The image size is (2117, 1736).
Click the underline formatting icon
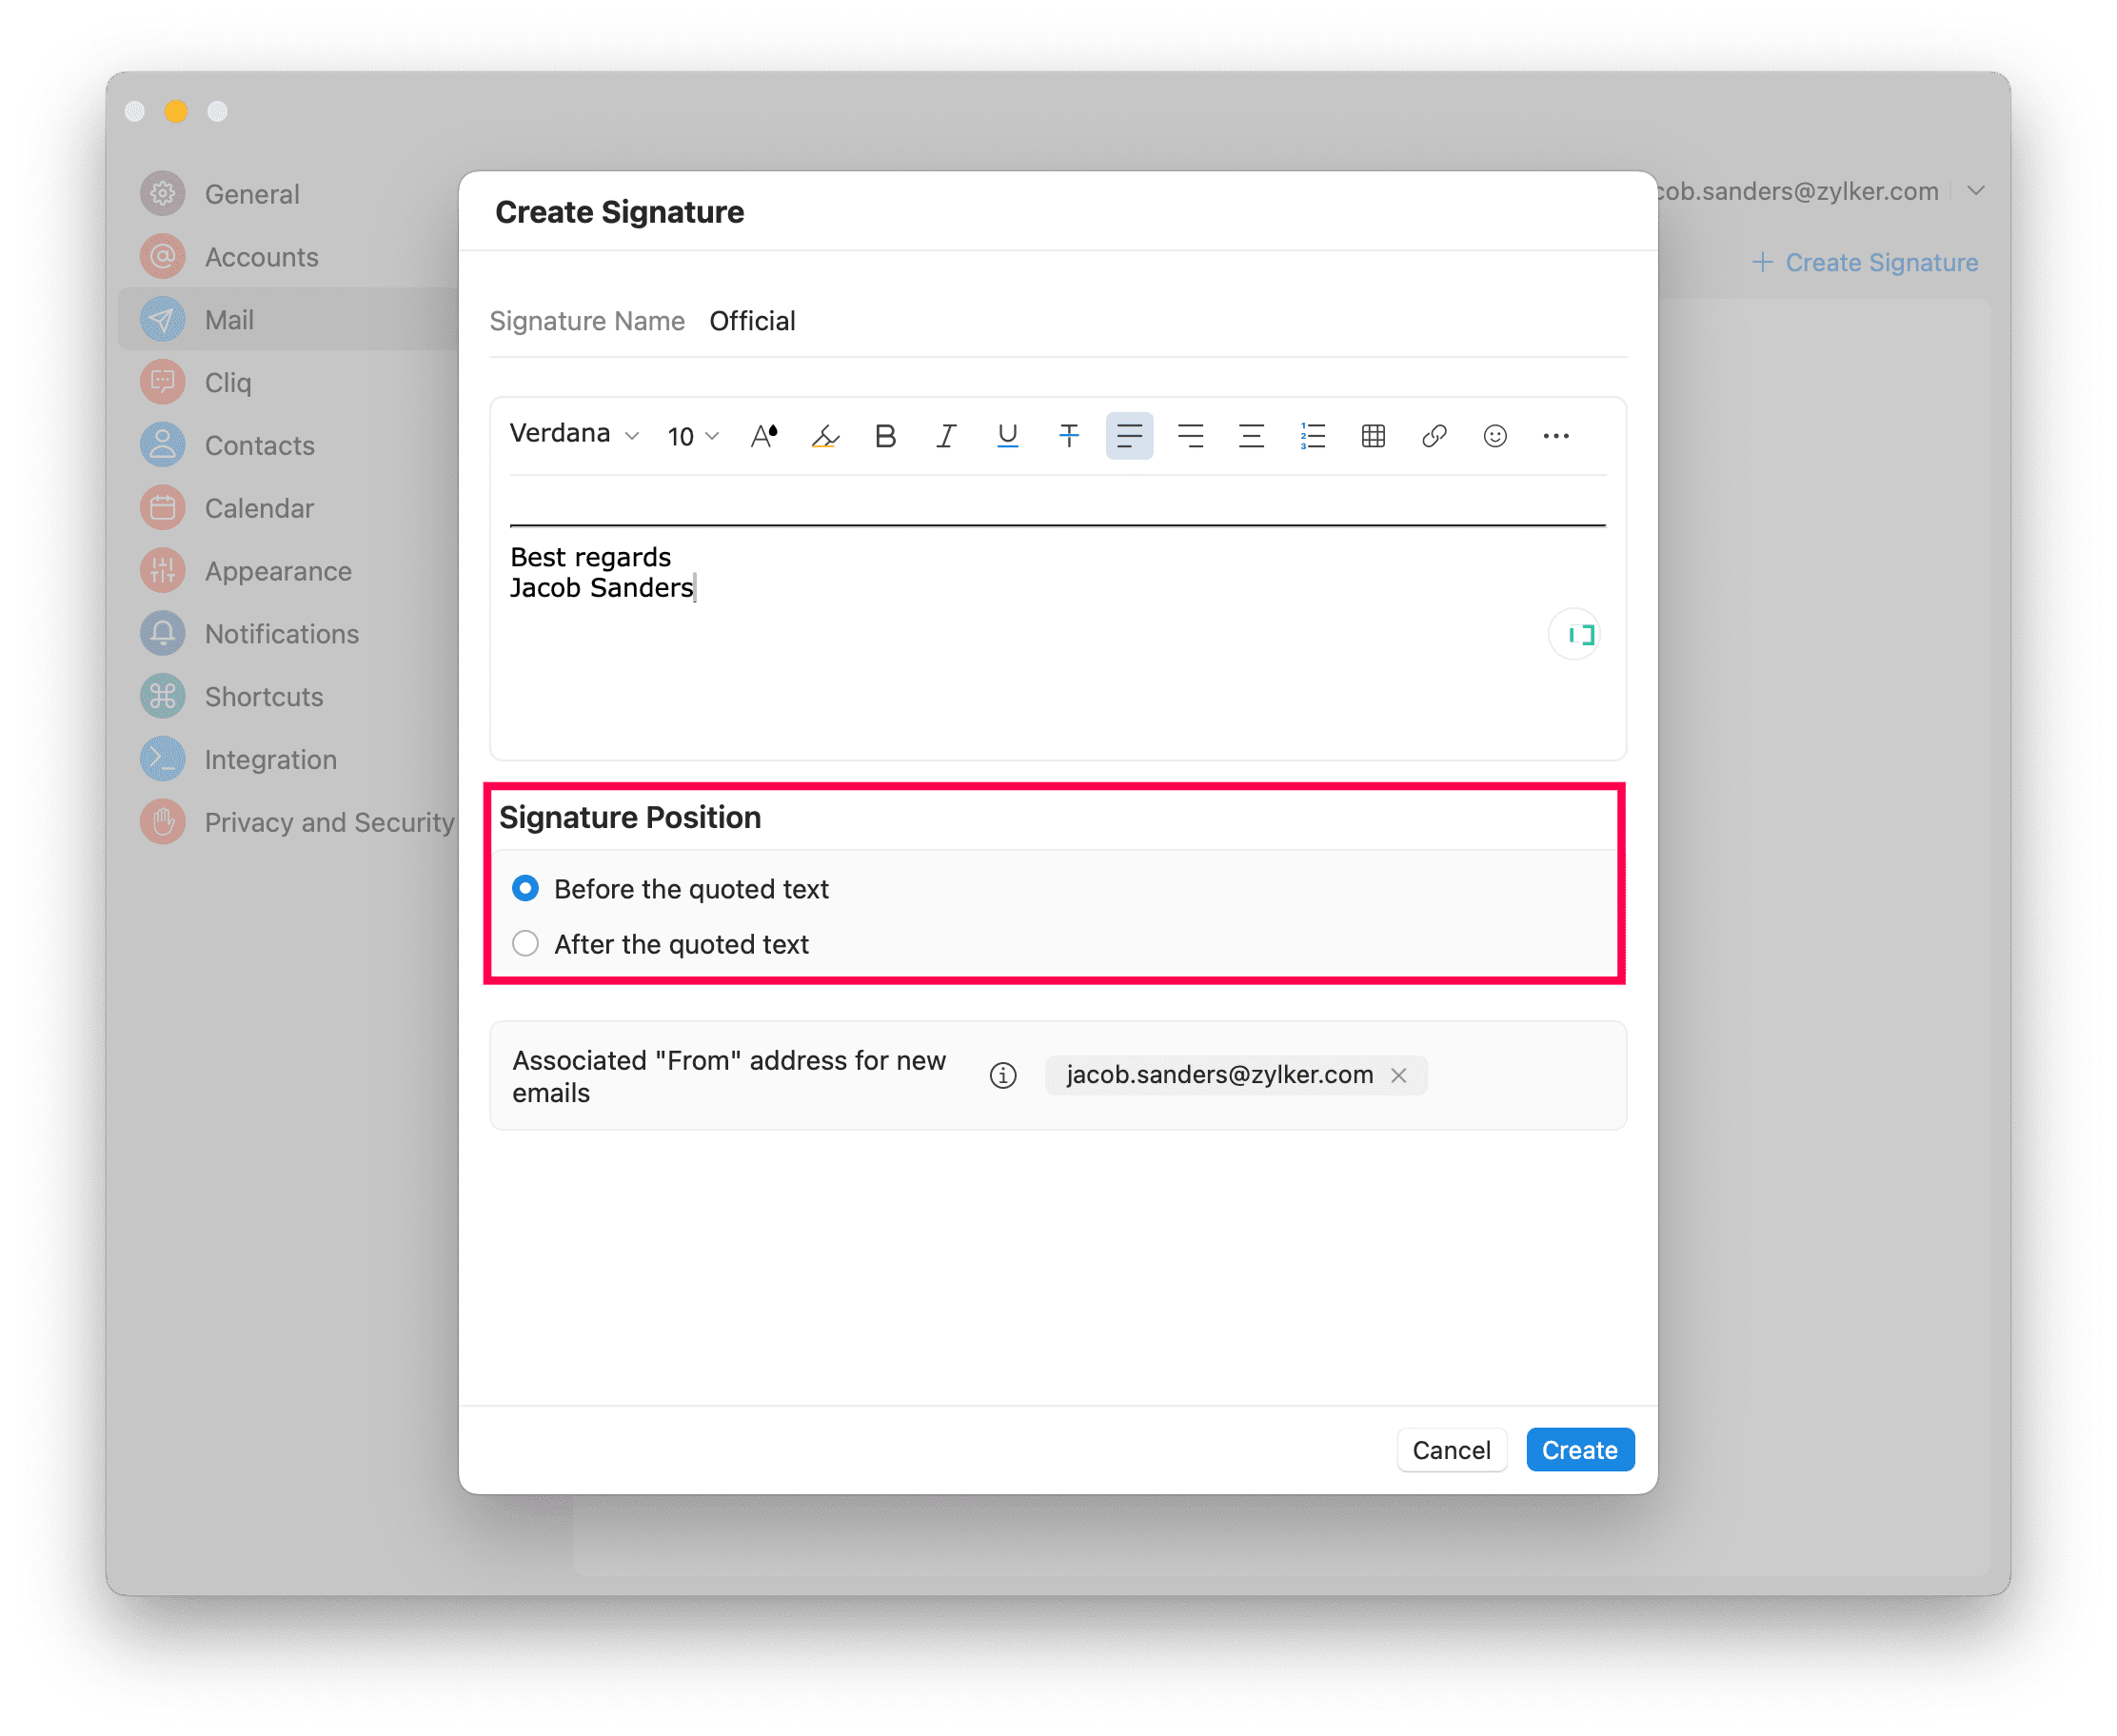(x=1007, y=436)
